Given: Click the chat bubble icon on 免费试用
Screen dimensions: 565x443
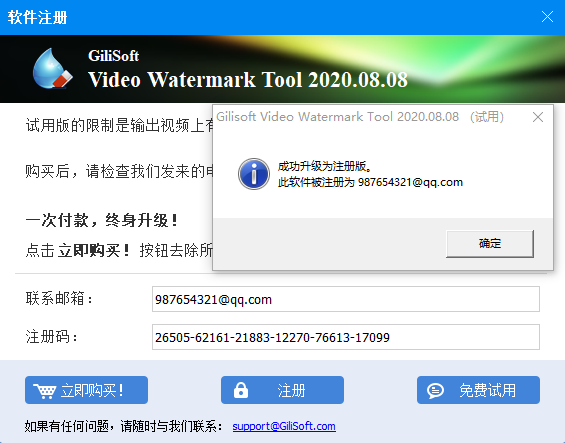Looking at the screenshot, I should [x=435, y=390].
